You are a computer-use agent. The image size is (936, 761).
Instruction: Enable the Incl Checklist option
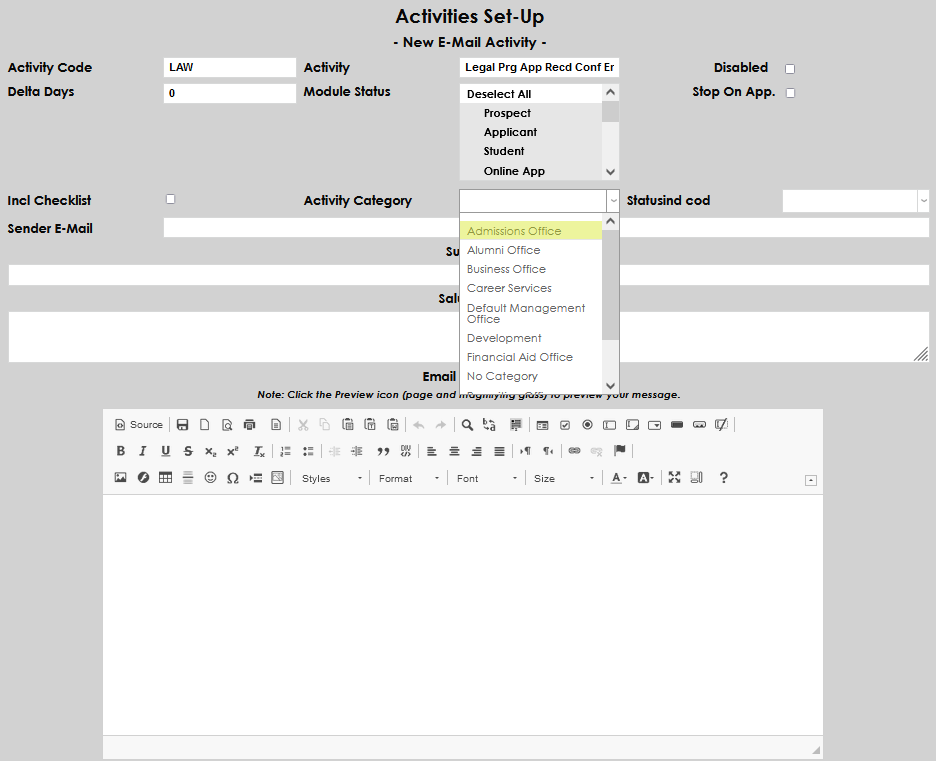tap(170, 198)
